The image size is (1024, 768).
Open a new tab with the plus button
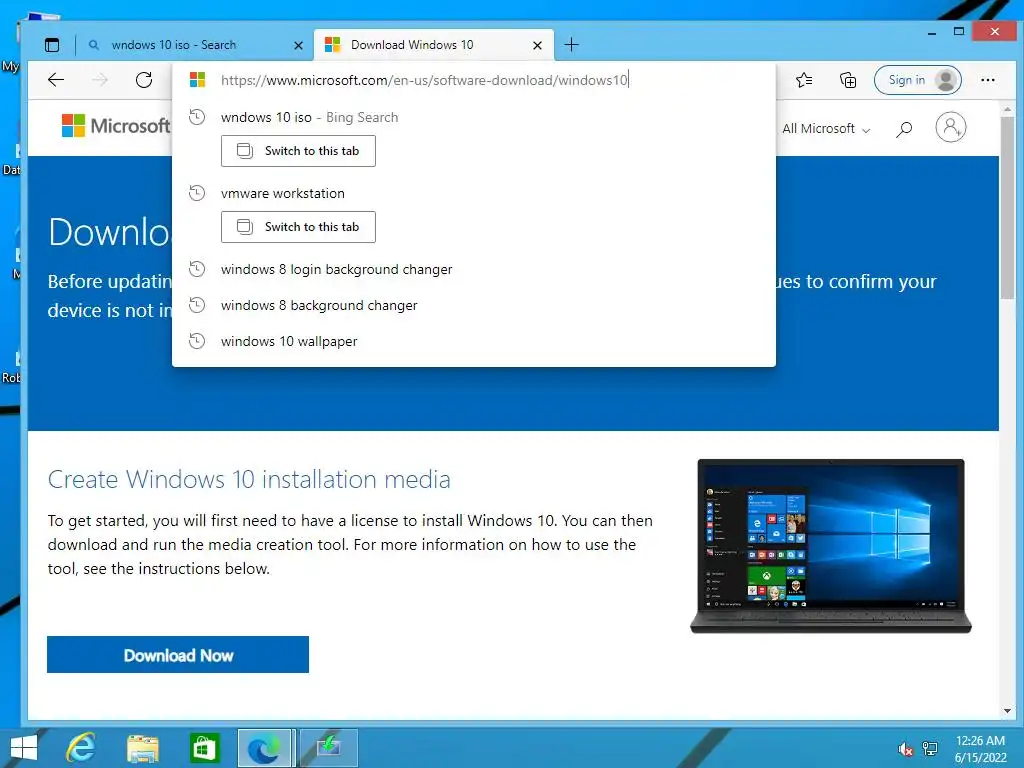pos(571,44)
